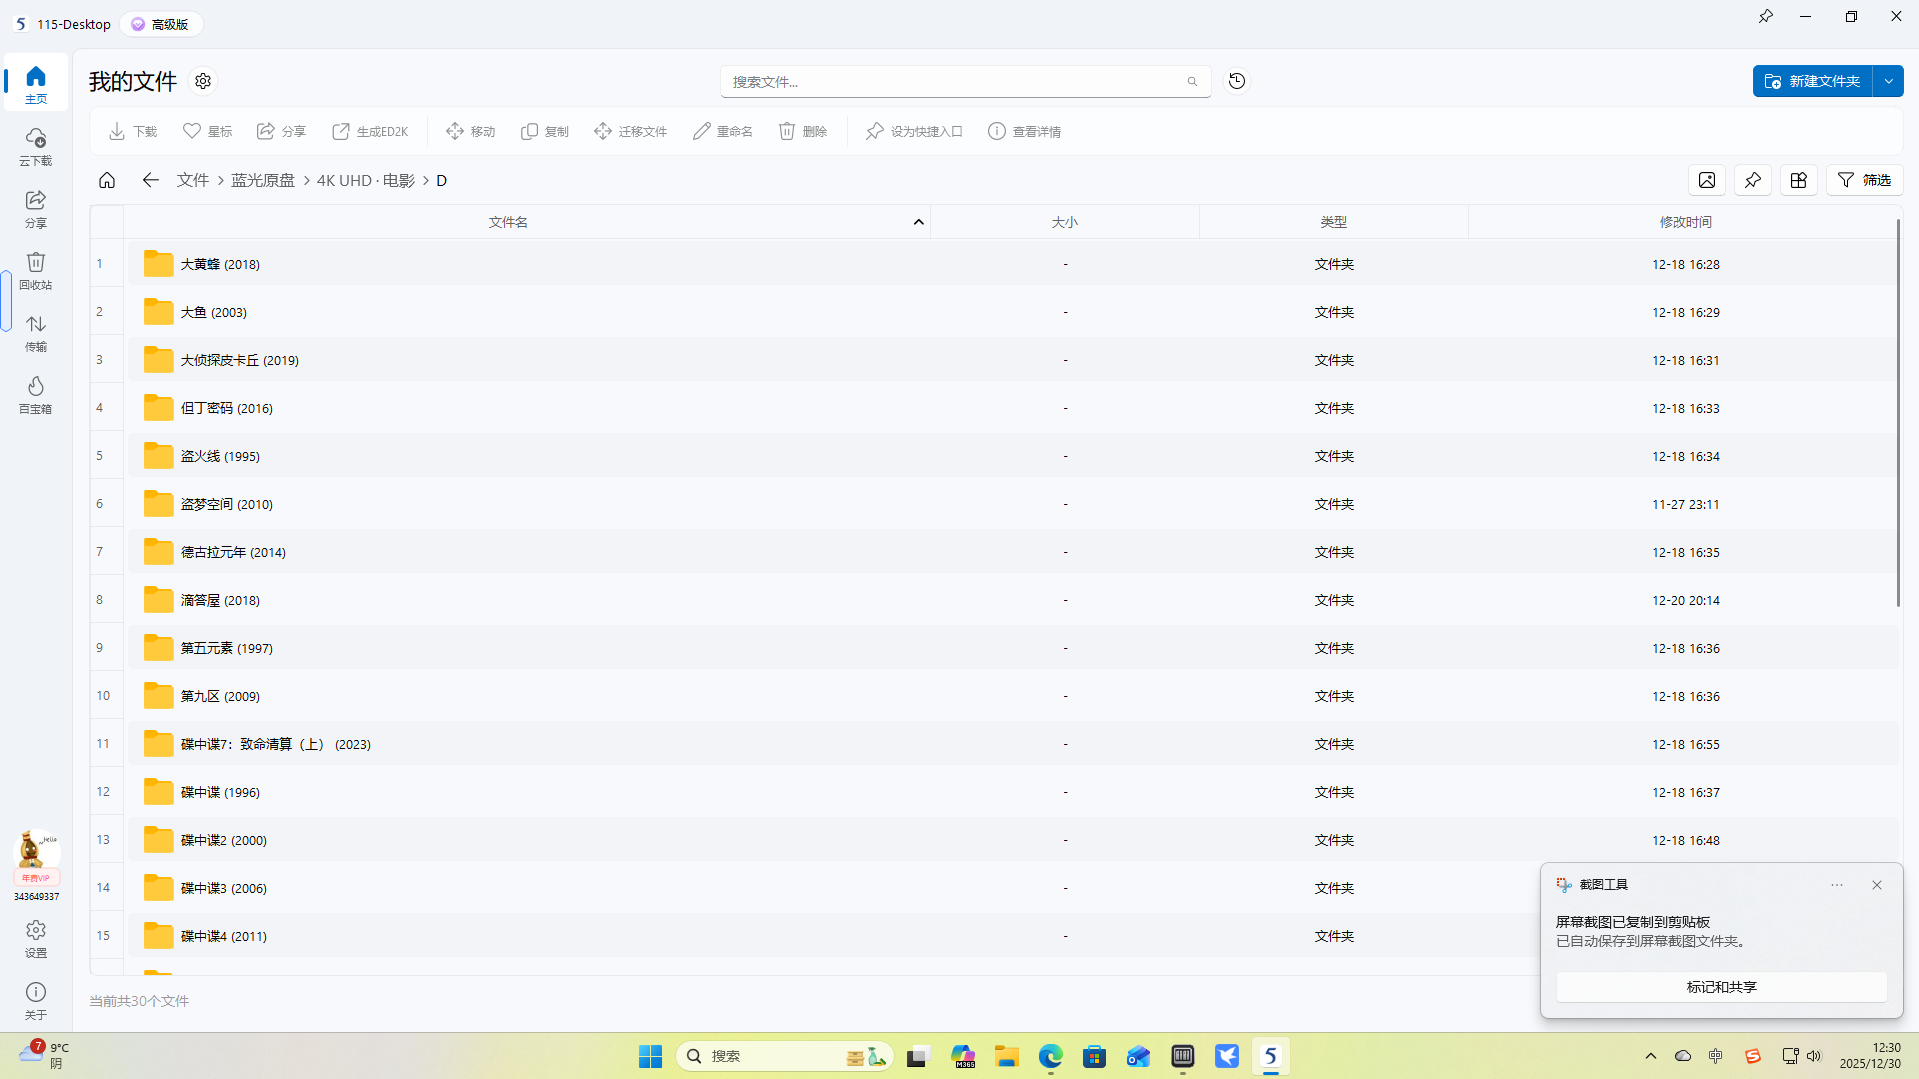The width and height of the screenshot is (1919, 1079).
Task: Select the 大鱼 (2003) folder
Action: click(1012, 312)
